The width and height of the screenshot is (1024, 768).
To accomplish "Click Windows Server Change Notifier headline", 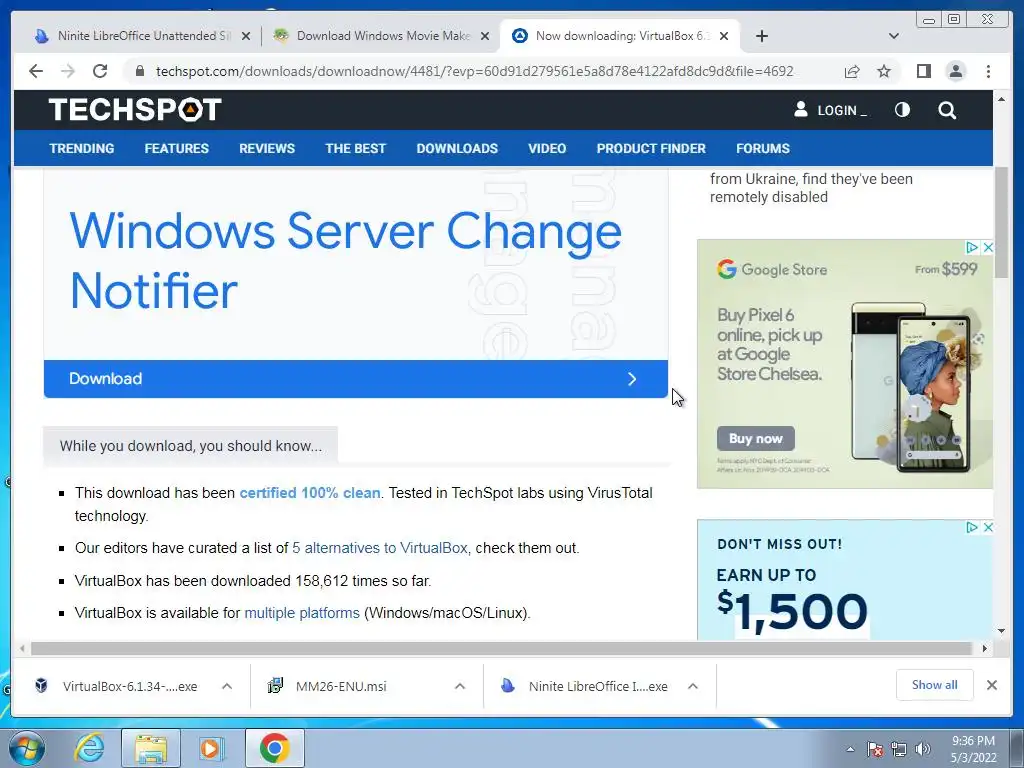I will click(345, 261).
